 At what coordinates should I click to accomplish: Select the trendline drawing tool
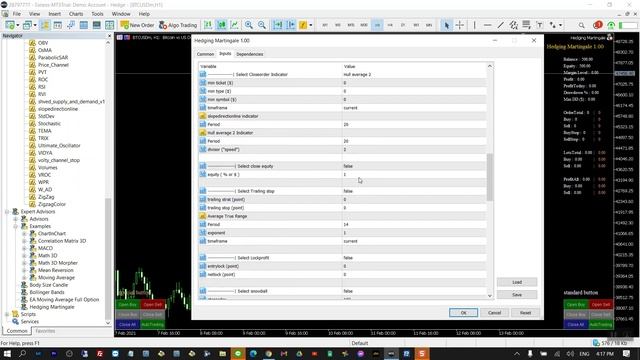(500, 25)
